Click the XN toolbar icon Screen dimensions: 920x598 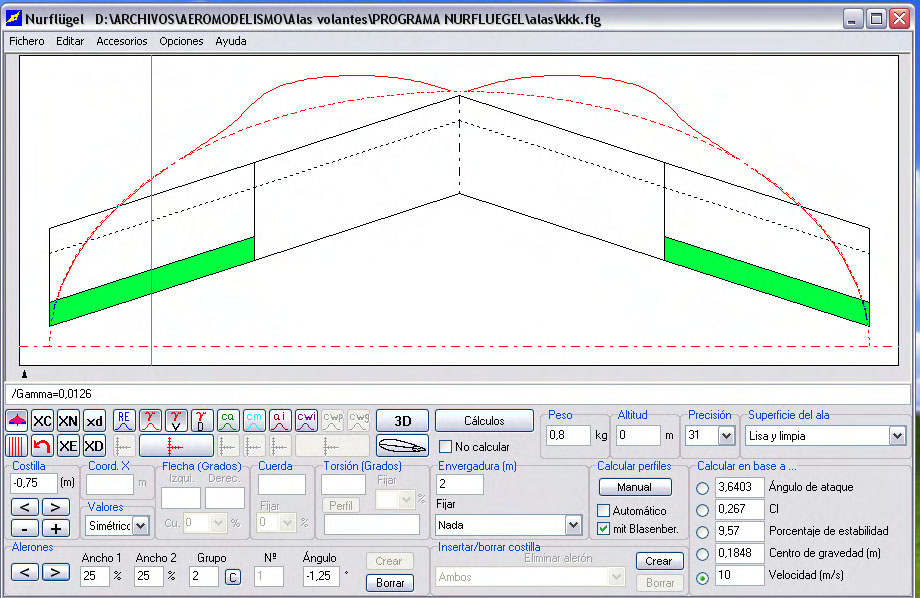68,421
